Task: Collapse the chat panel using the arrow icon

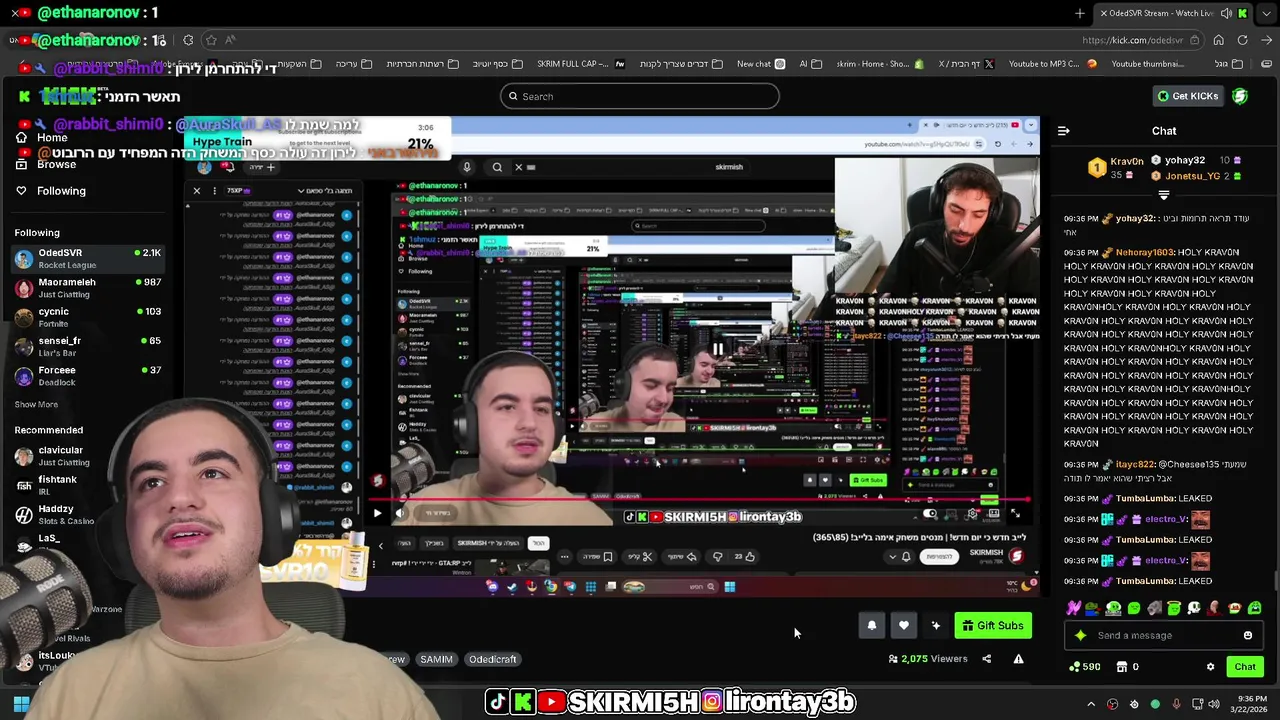Action: click(1064, 131)
